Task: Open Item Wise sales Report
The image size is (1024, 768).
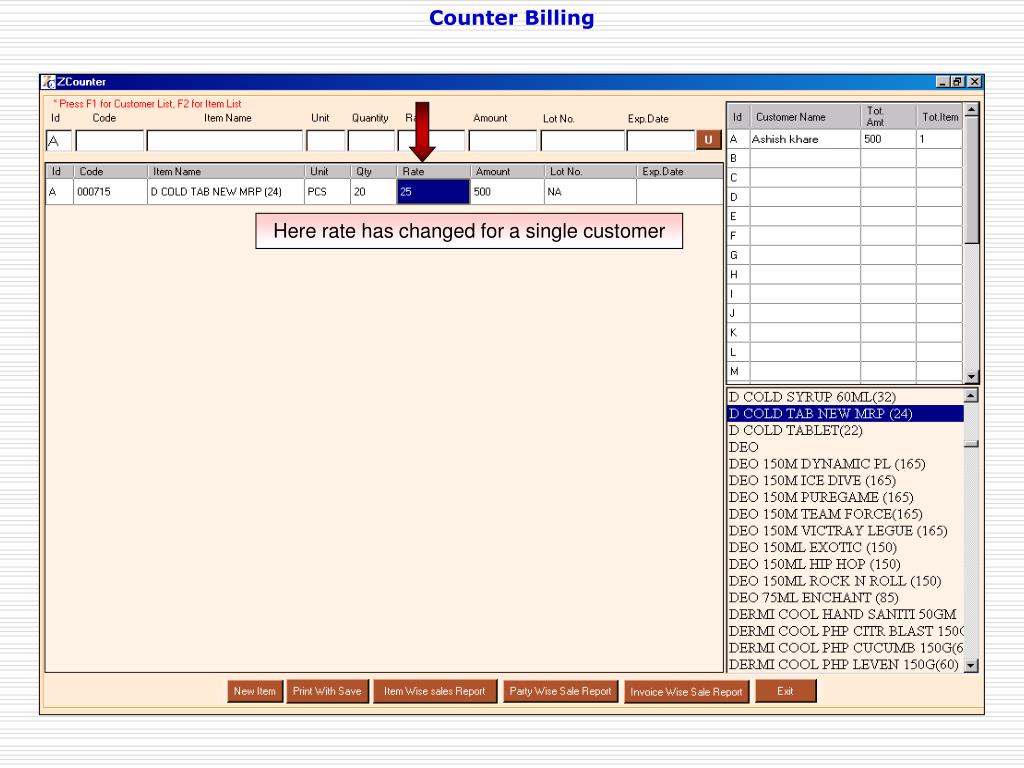Action: pos(435,691)
